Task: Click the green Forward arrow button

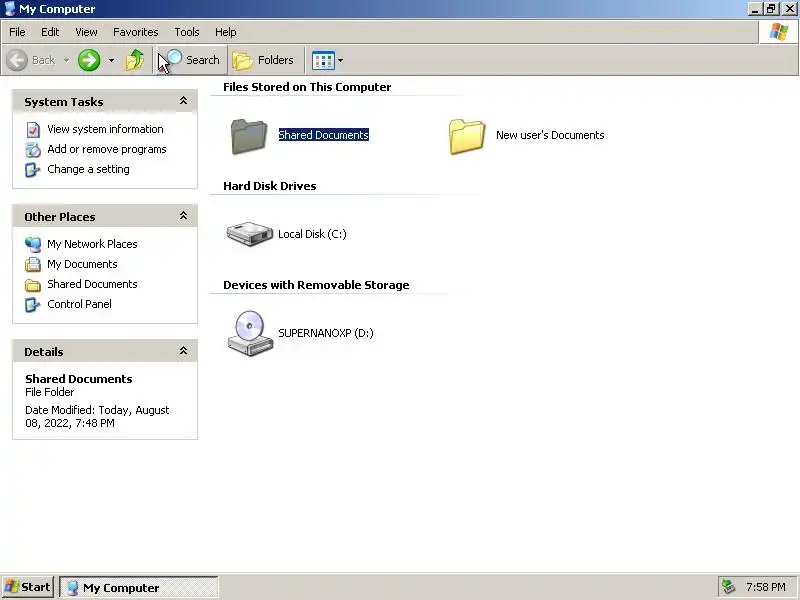Action: coord(89,60)
